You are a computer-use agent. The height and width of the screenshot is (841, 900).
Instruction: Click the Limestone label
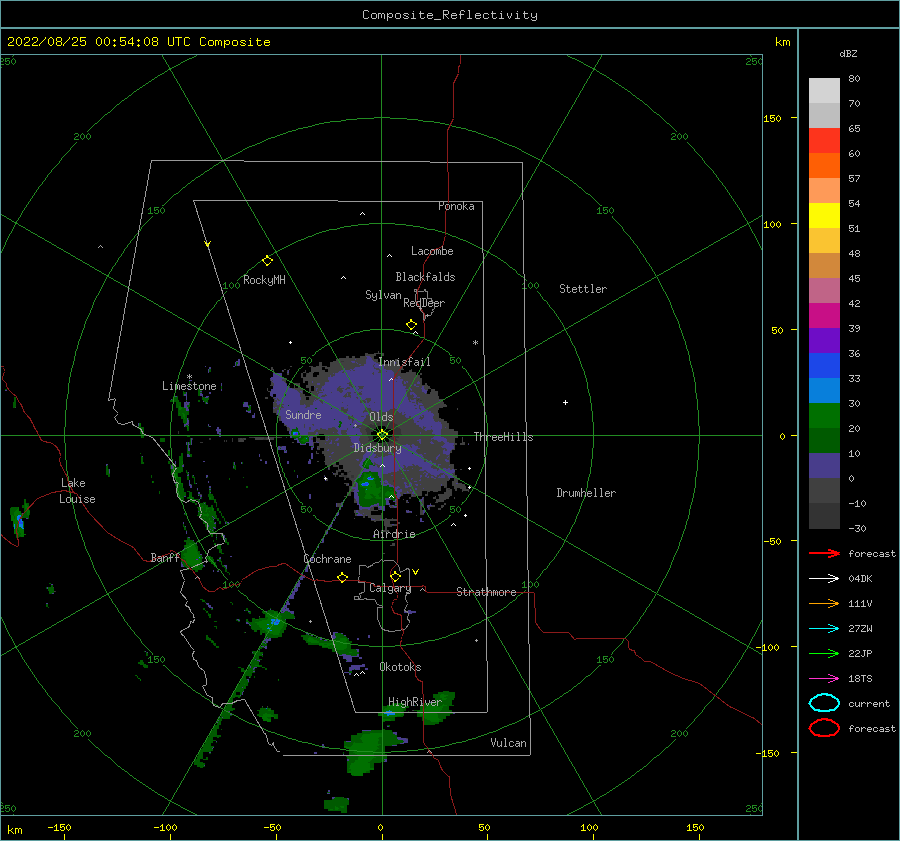189,386
